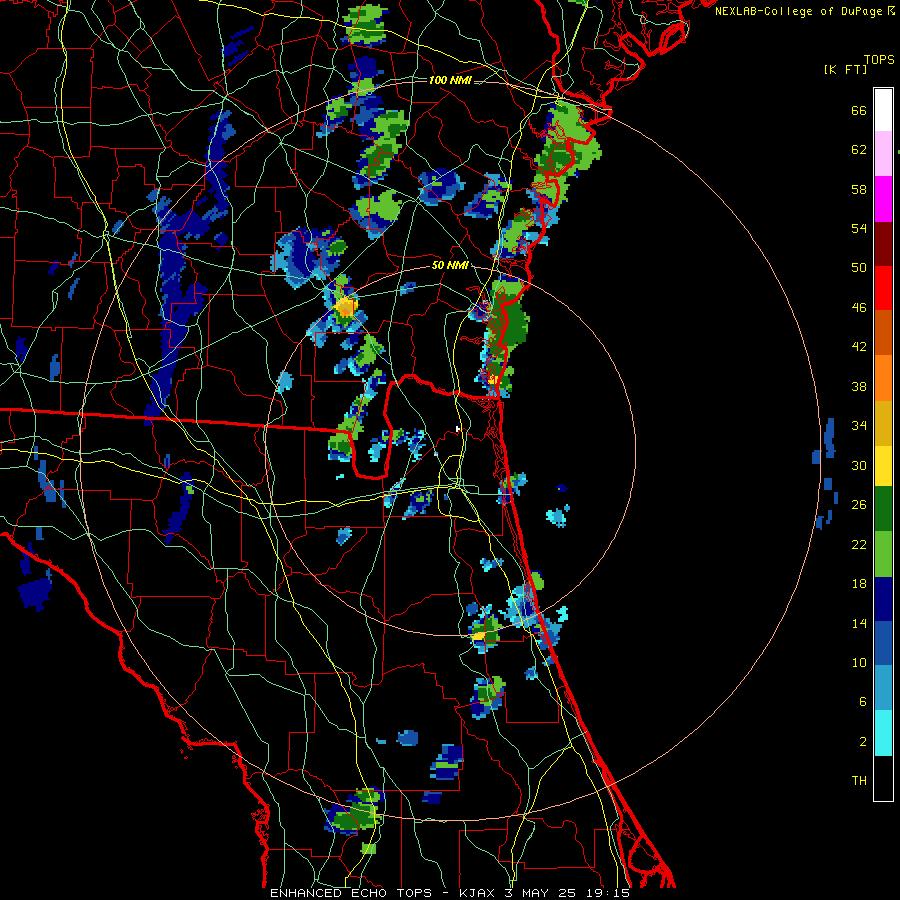Click the 34 legend value
Viewport: 900px width, 900px height.
[x=859, y=426]
